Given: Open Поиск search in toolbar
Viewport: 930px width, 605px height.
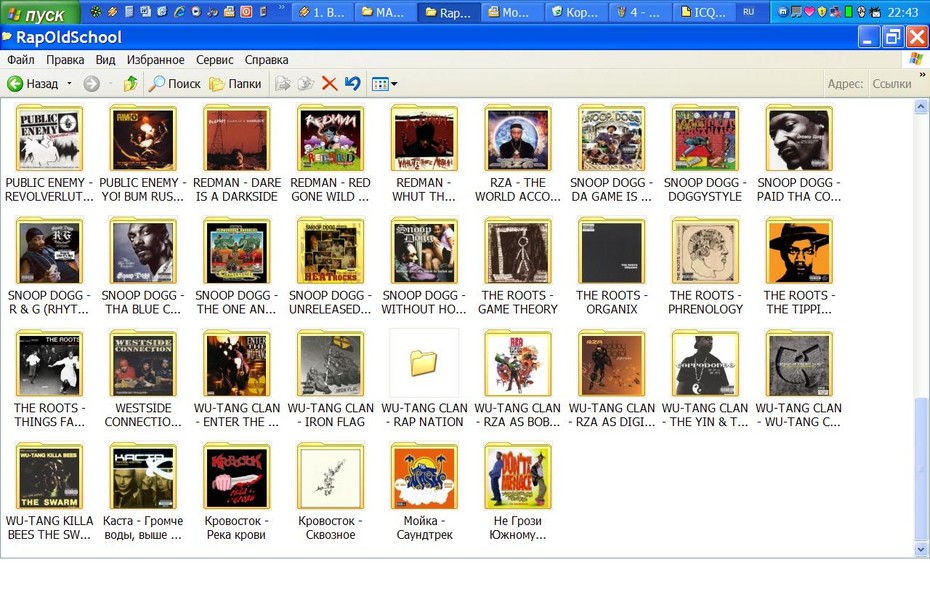Looking at the screenshot, I should point(174,84).
